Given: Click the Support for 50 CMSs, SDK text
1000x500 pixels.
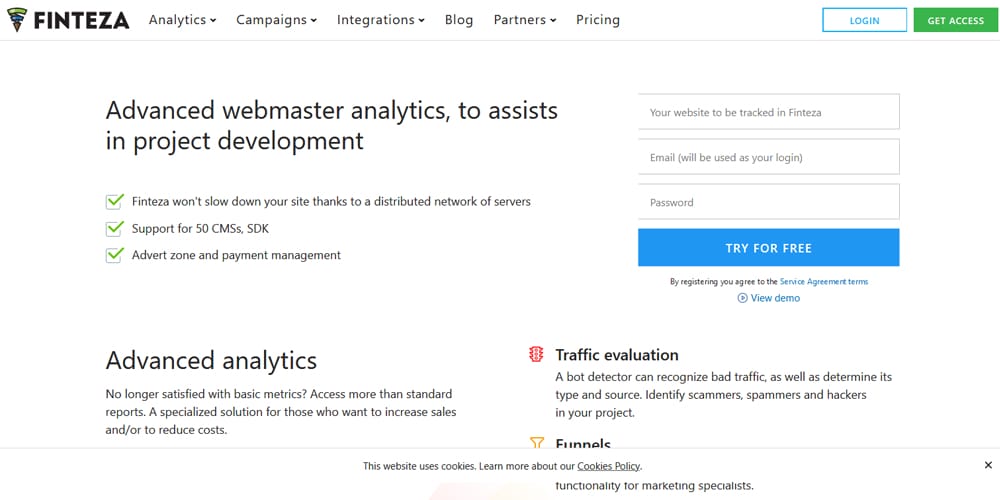Looking at the screenshot, I should click(x=200, y=228).
